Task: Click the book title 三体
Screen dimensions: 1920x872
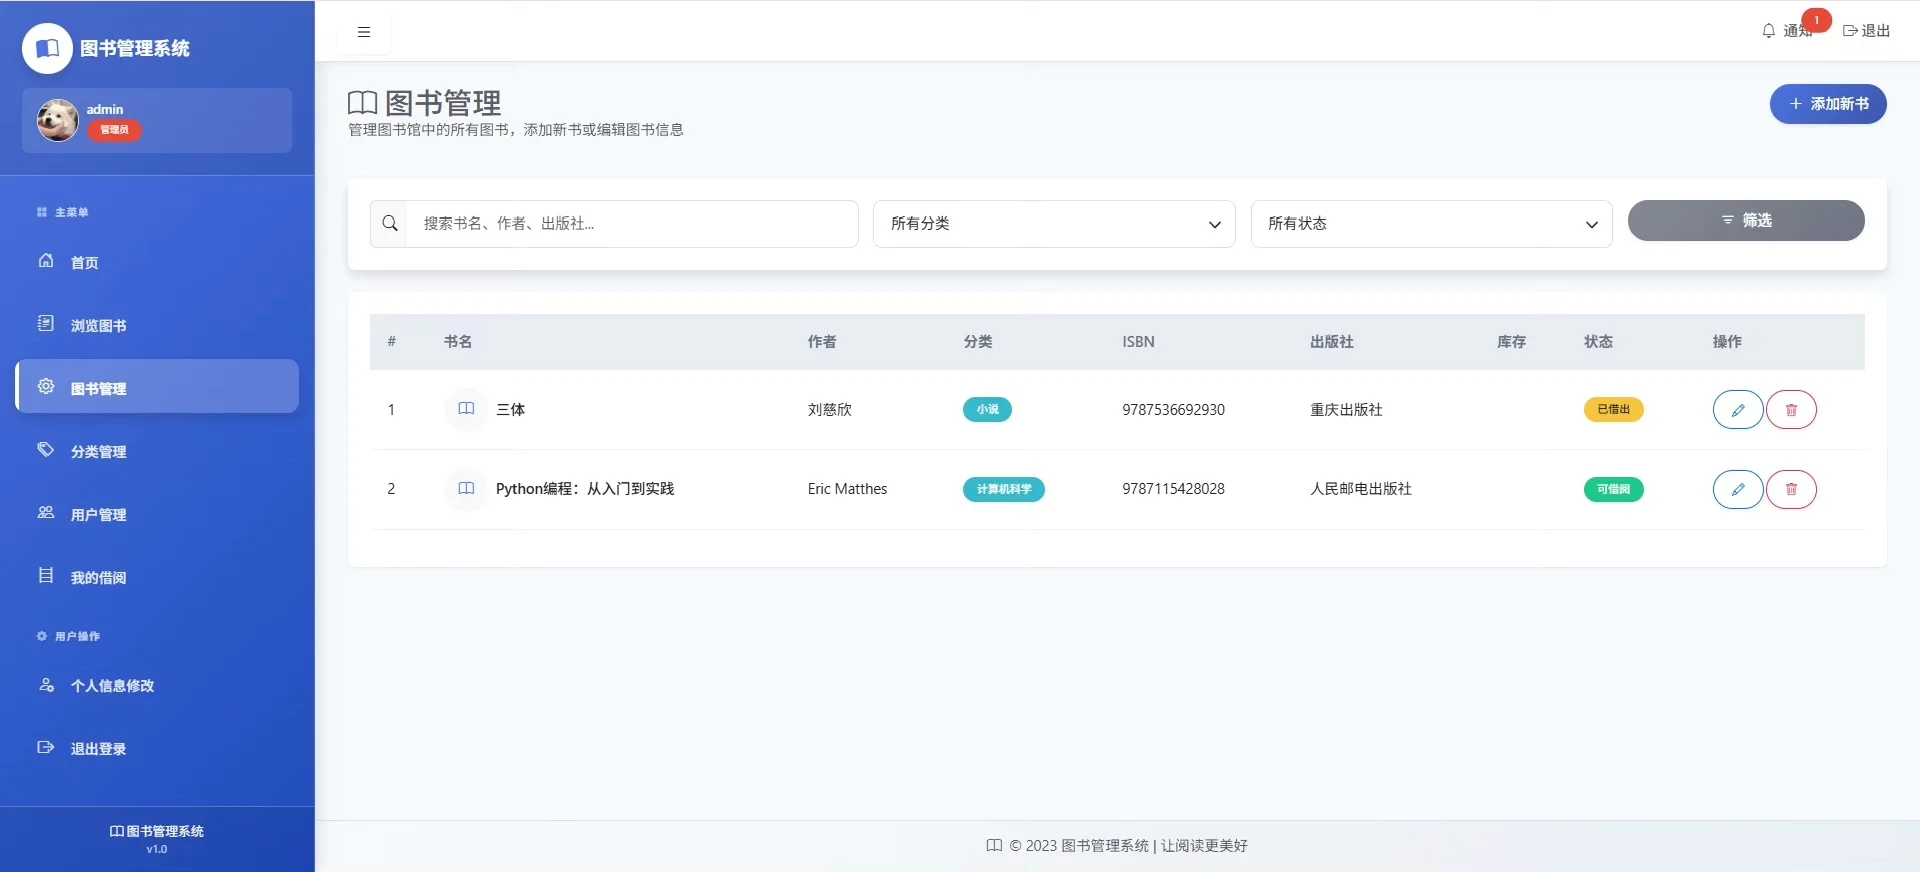Action: point(510,409)
